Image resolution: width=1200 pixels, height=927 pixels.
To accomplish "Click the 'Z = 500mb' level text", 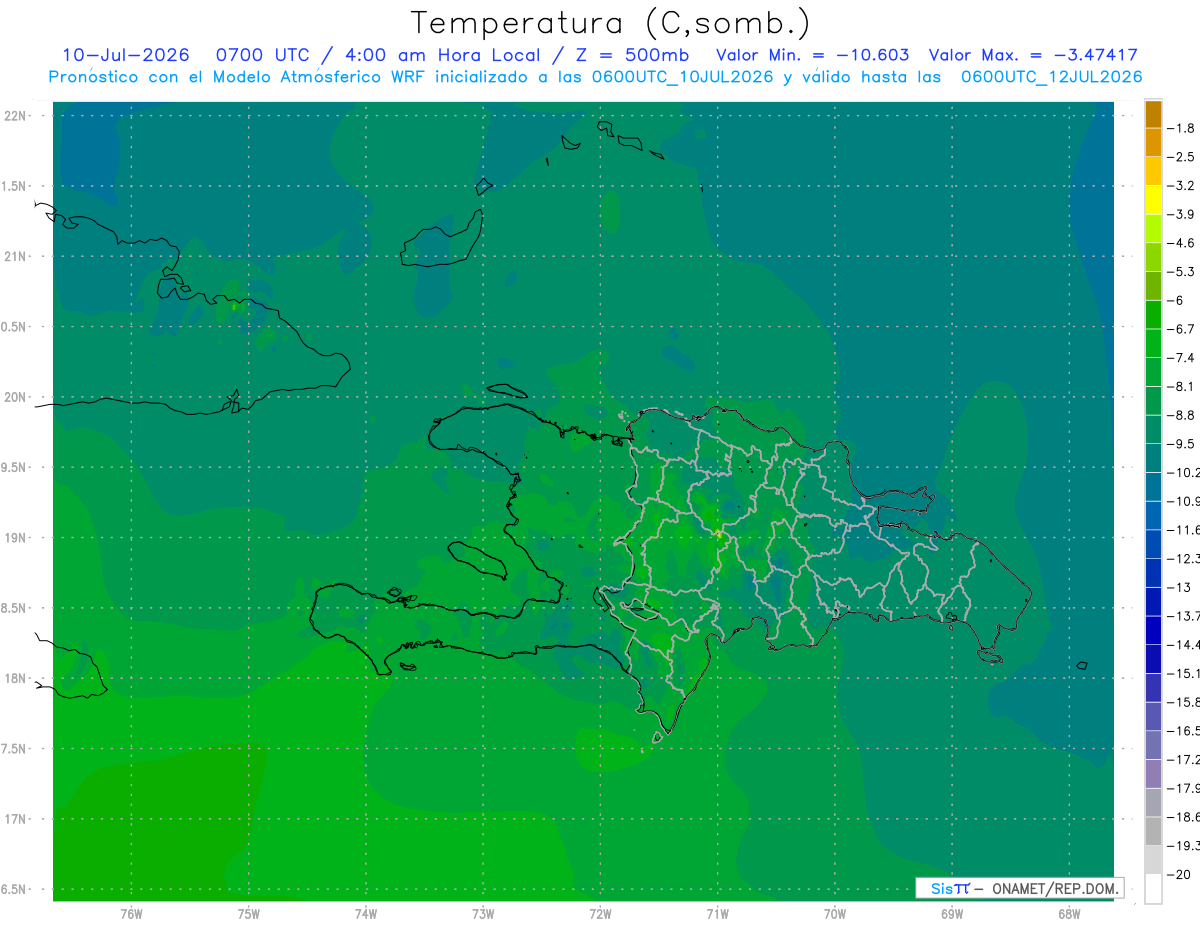I will (x=633, y=55).
